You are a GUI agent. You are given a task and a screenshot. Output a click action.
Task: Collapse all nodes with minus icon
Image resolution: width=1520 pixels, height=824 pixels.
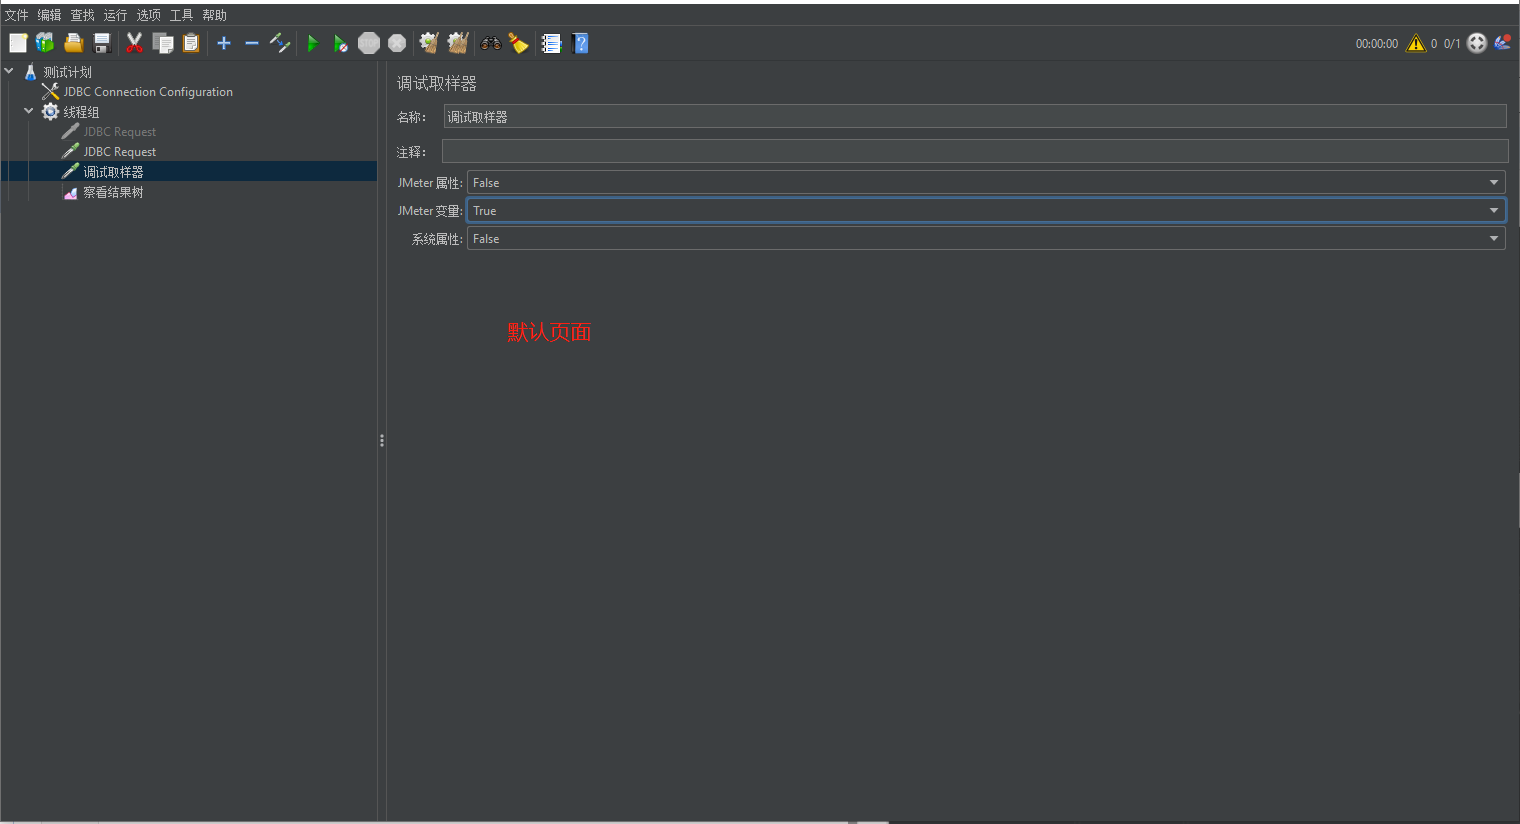[252, 43]
